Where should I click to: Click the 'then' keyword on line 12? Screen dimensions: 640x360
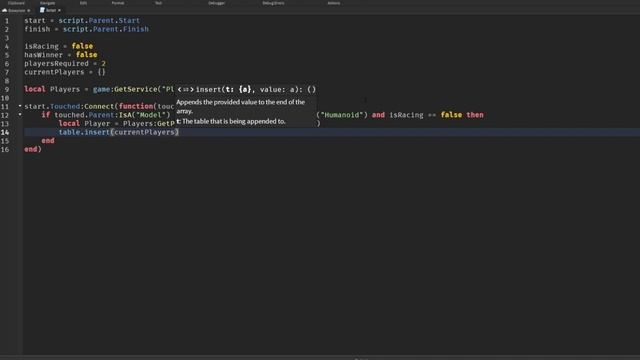click(475, 115)
